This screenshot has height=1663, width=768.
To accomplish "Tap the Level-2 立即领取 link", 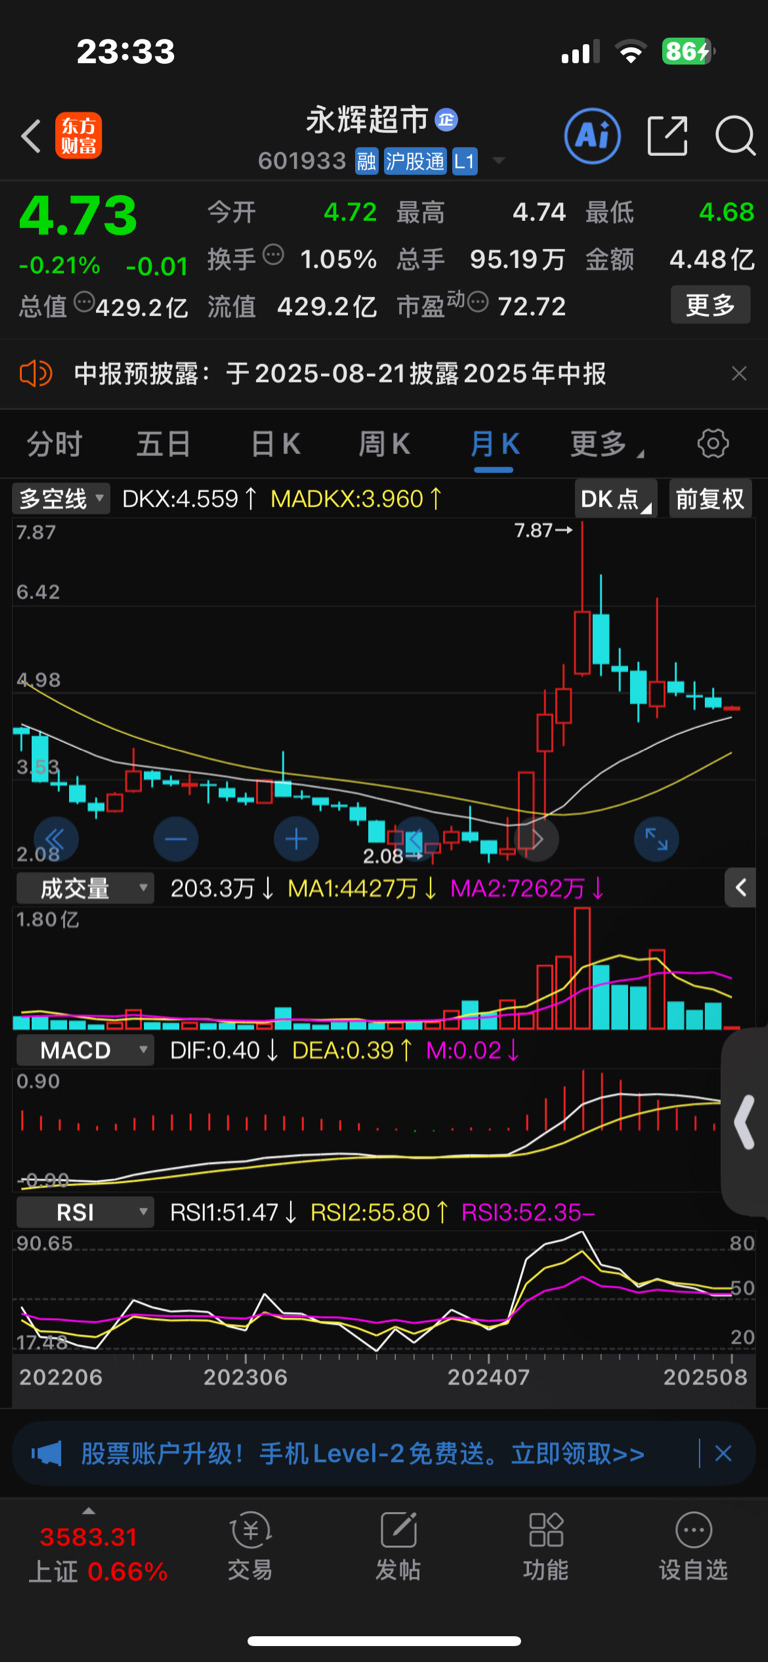I will [x=578, y=1453].
